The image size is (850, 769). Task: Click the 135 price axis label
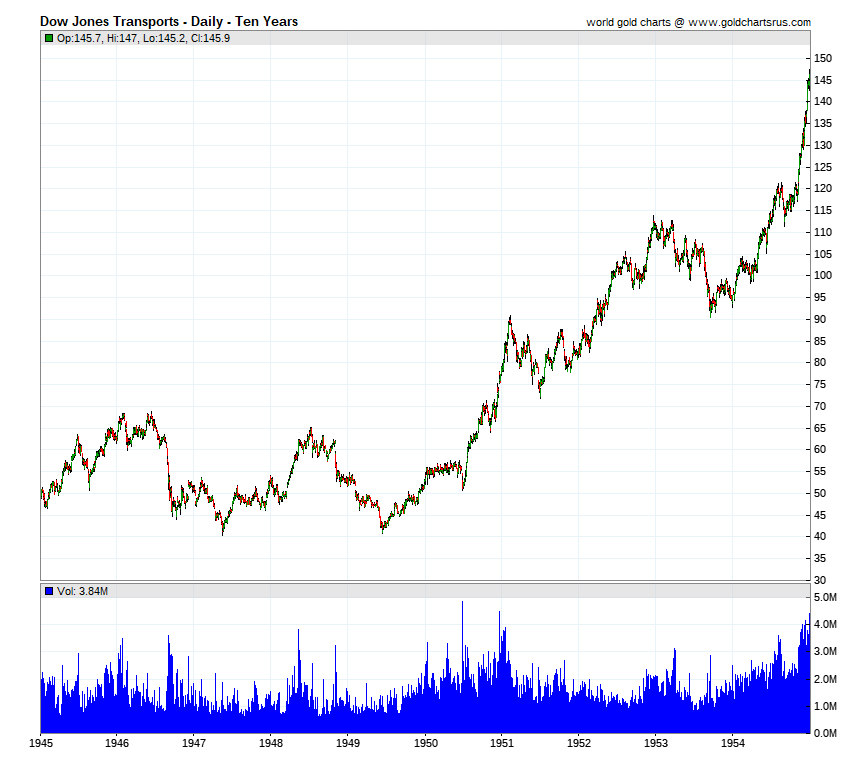pos(823,124)
